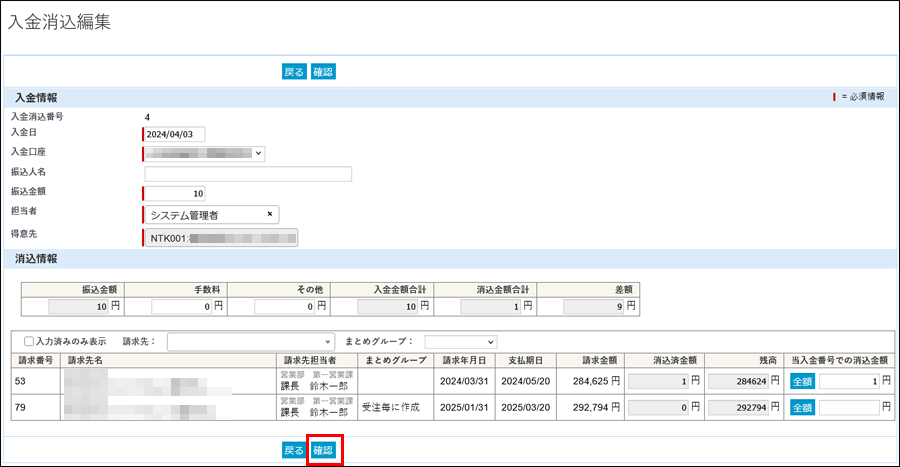Click the 入金消込編集 page title
This screenshot has width=900, height=467.
59,22
